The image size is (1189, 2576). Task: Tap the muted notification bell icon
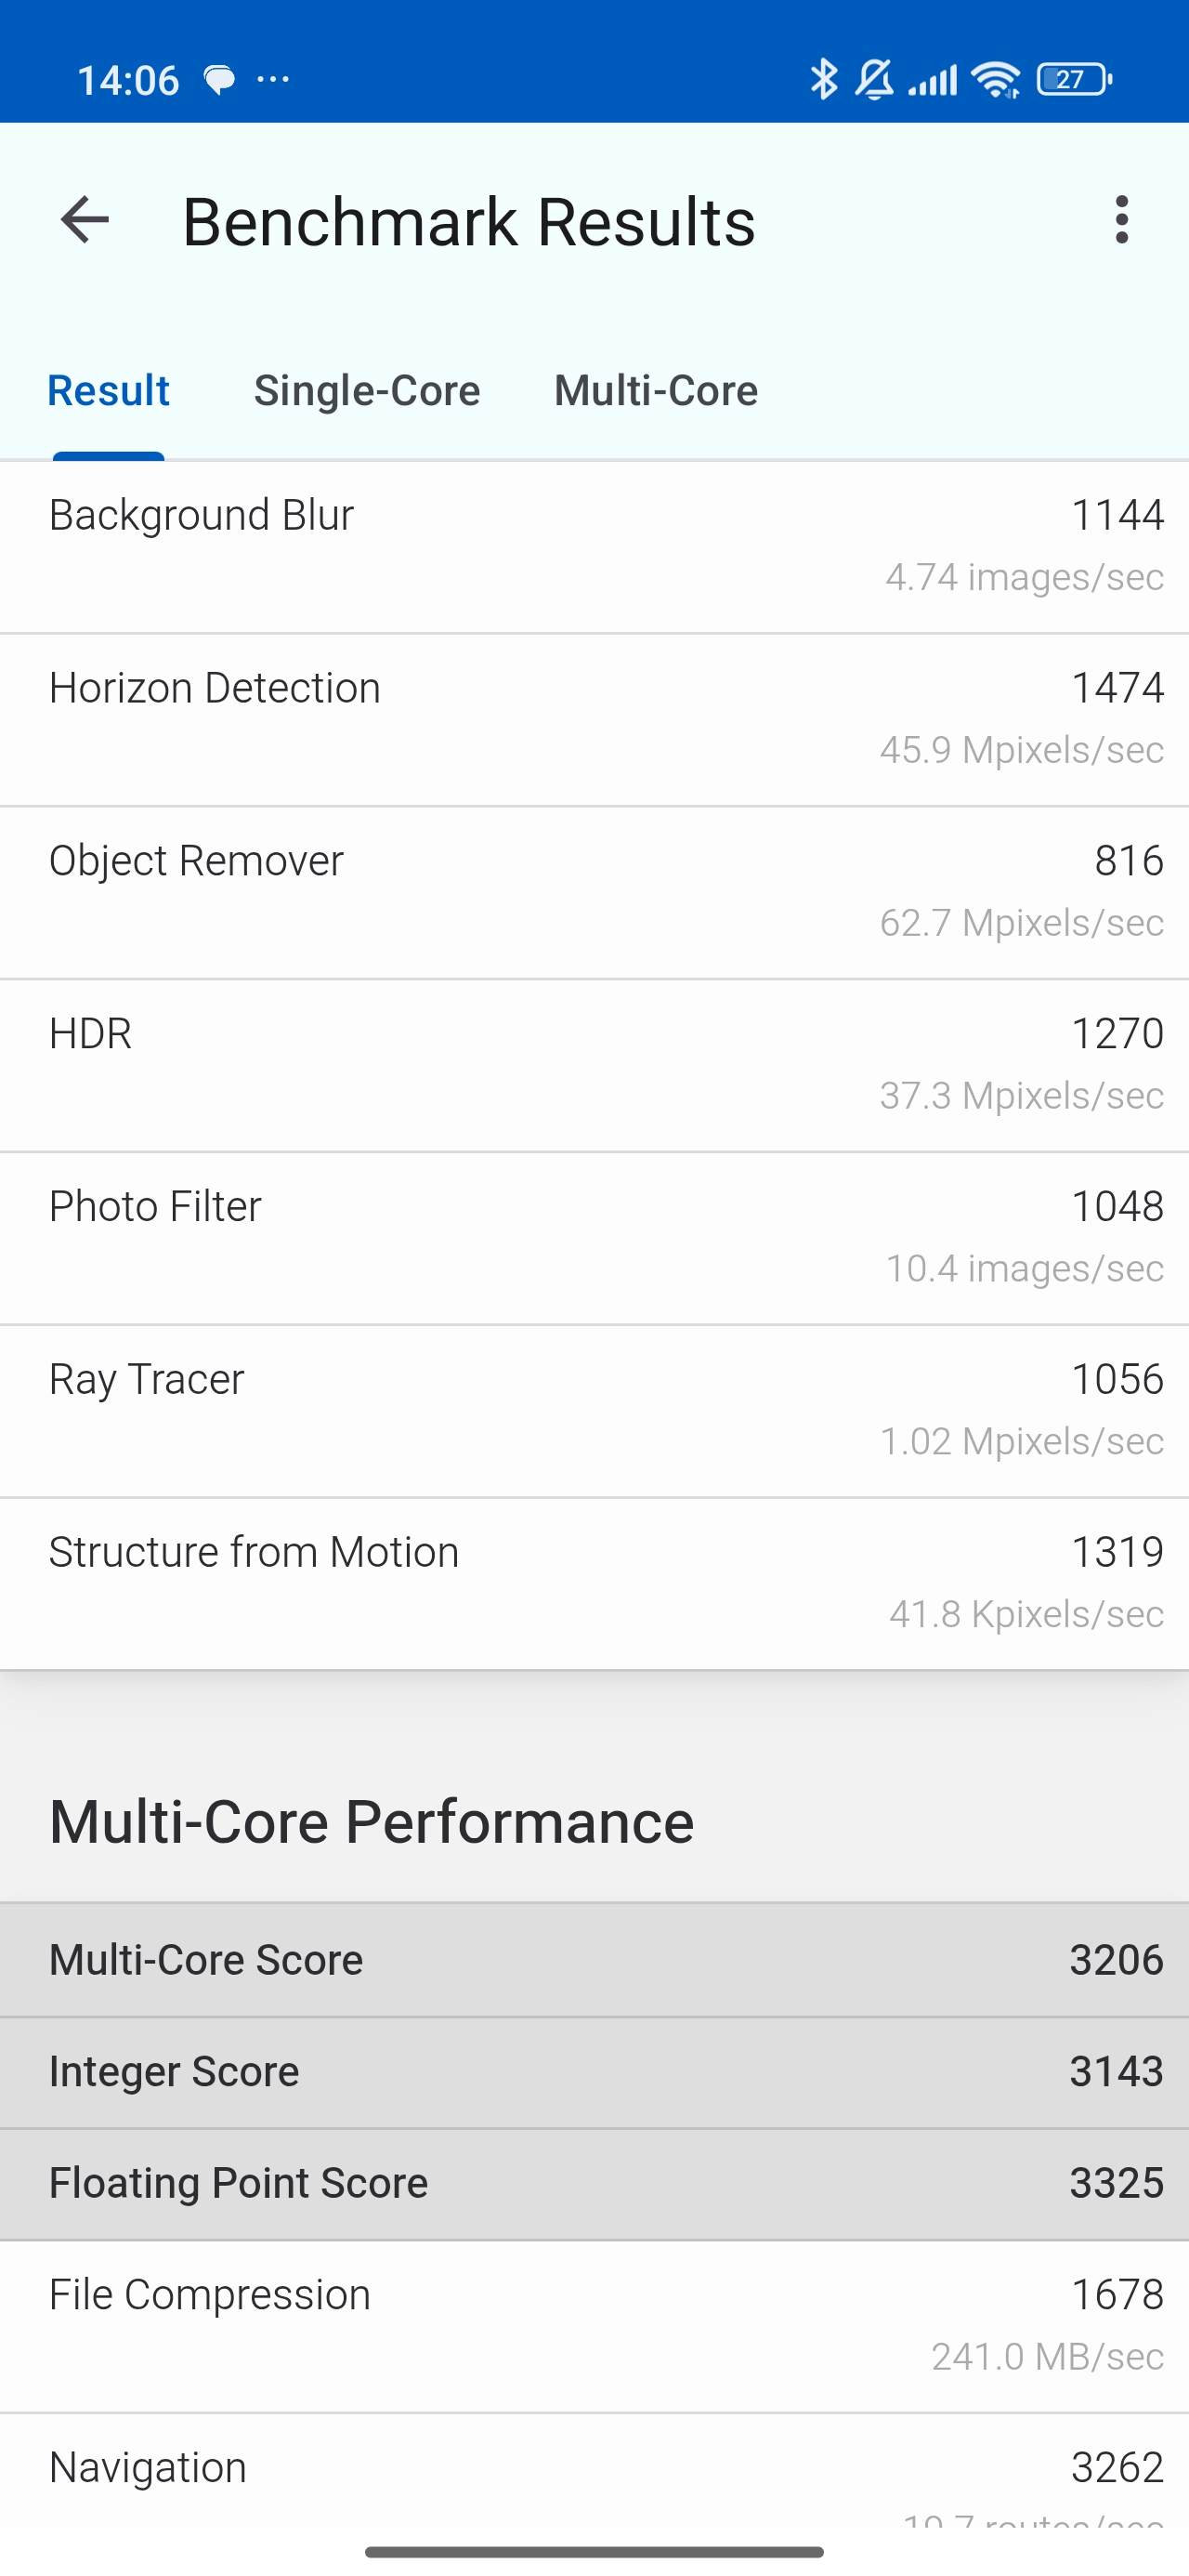[x=874, y=79]
